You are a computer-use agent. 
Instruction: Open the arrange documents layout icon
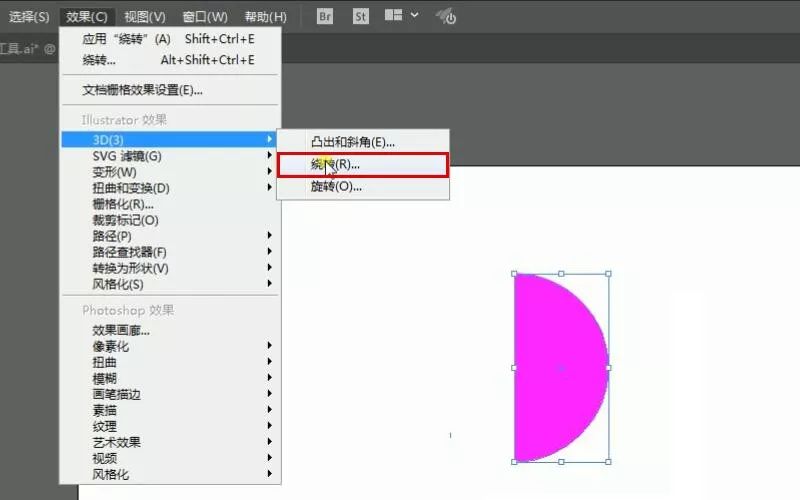click(394, 16)
